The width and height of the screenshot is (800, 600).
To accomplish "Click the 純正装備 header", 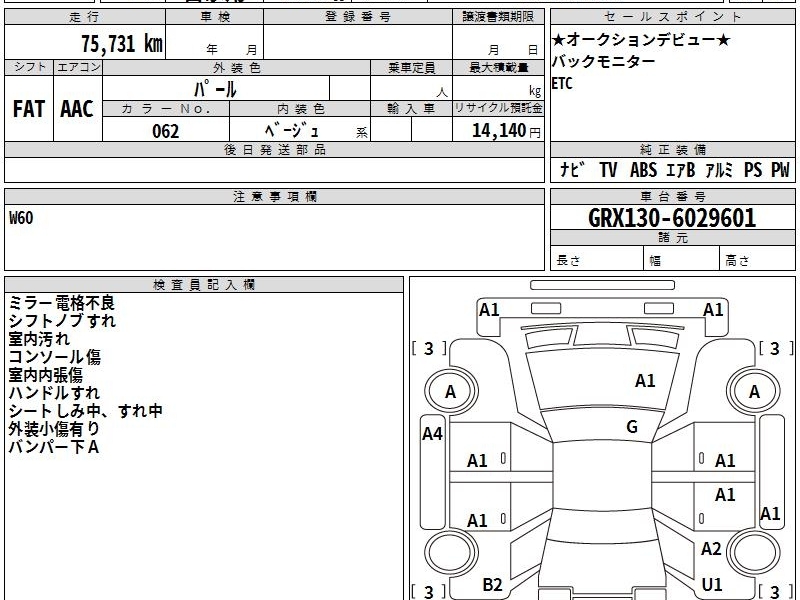I will coord(672,149).
